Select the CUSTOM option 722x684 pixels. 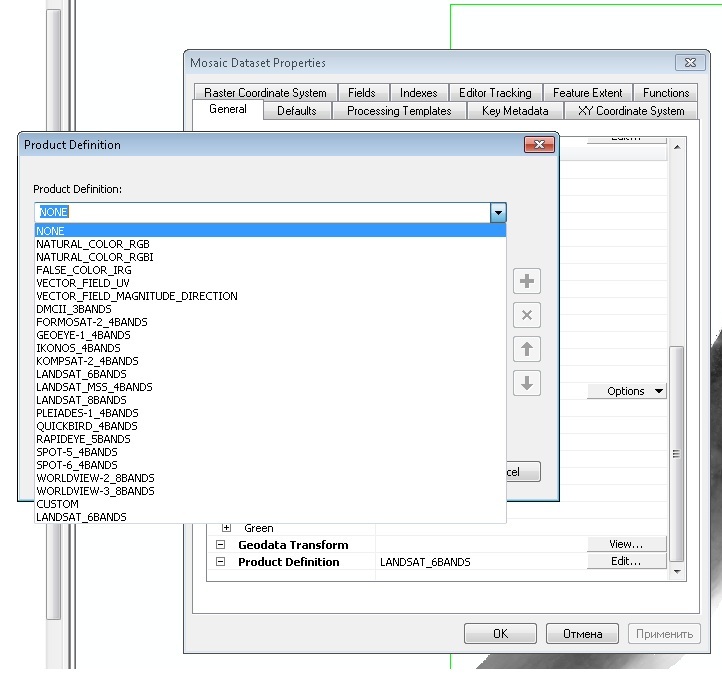(270, 504)
